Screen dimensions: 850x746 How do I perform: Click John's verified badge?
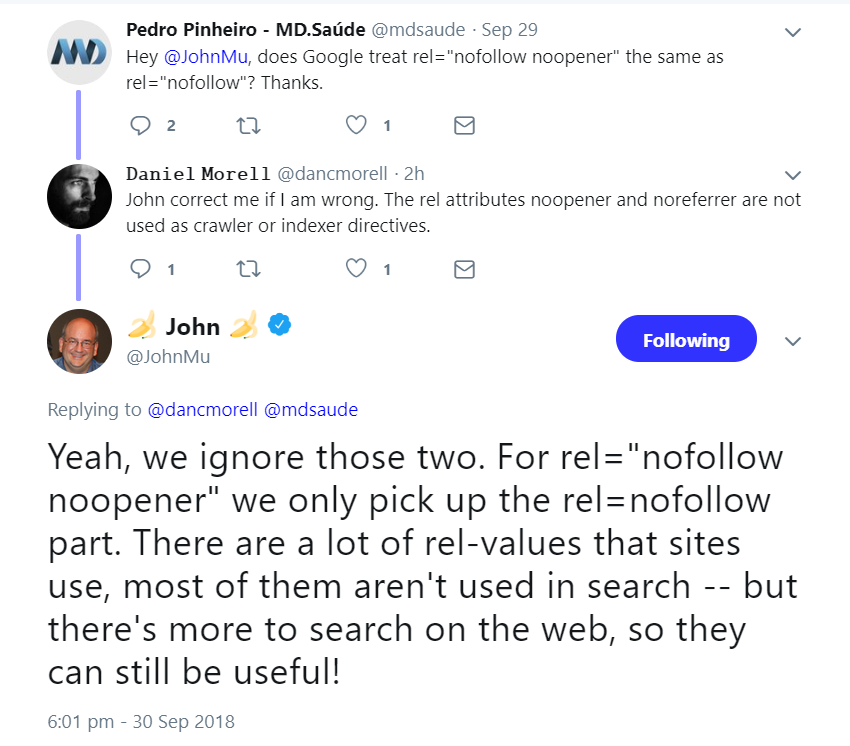coord(282,325)
